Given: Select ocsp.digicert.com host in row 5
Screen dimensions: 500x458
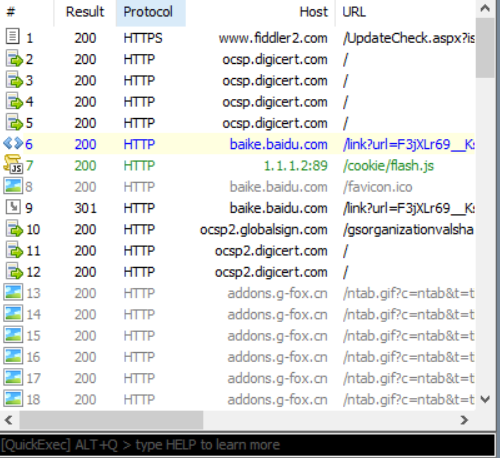Looking at the screenshot, I should [x=275, y=123].
